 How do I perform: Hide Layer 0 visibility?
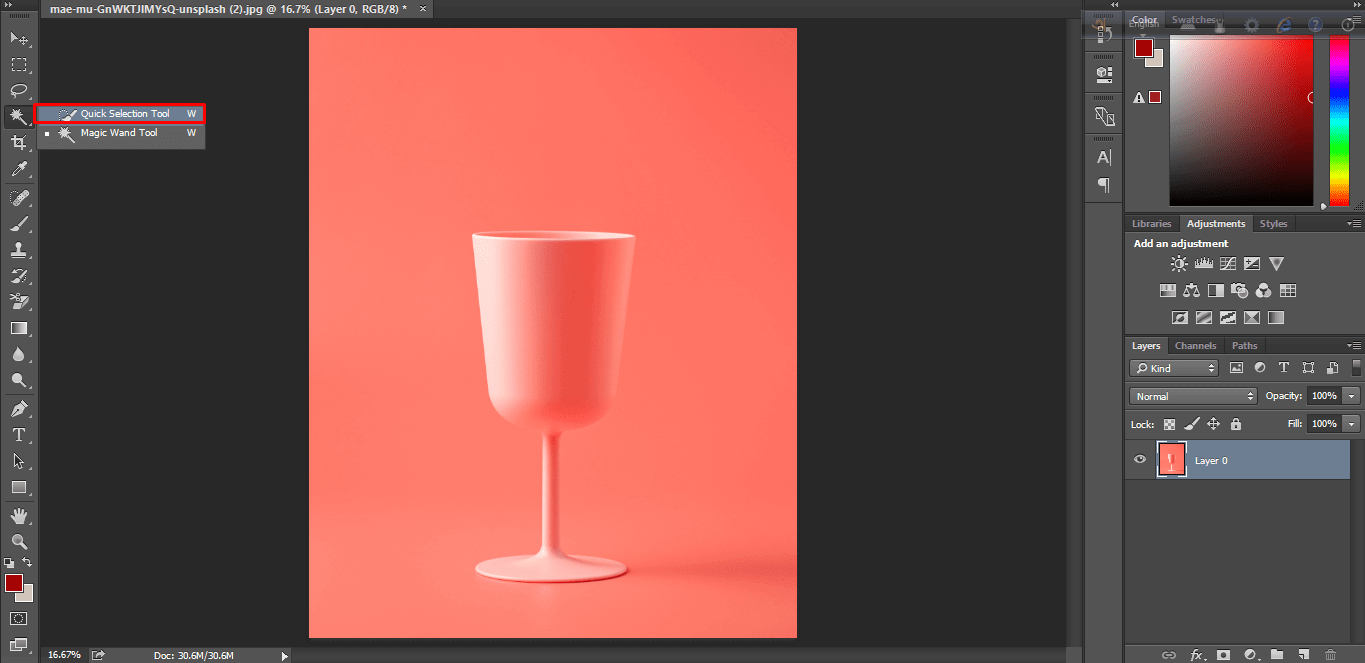pos(1139,459)
